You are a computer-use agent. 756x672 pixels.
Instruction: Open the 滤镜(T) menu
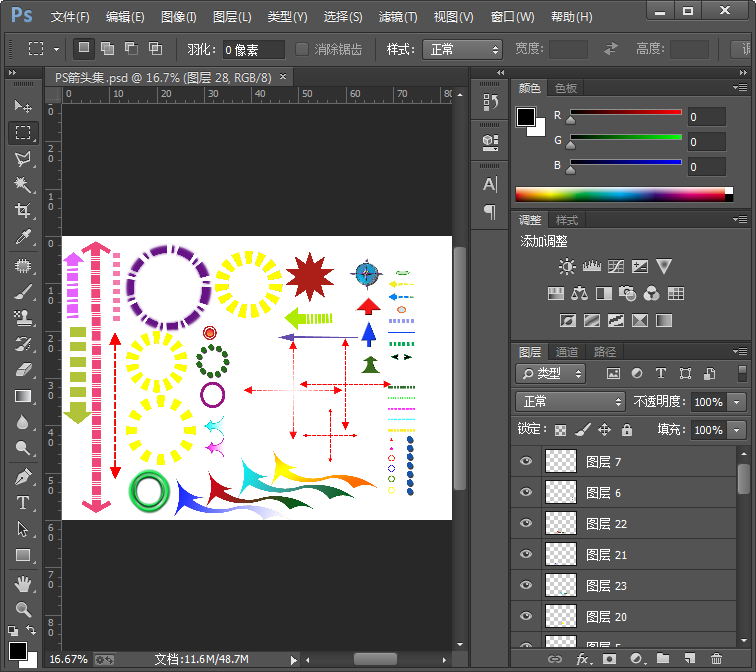click(x=397, y=17)
